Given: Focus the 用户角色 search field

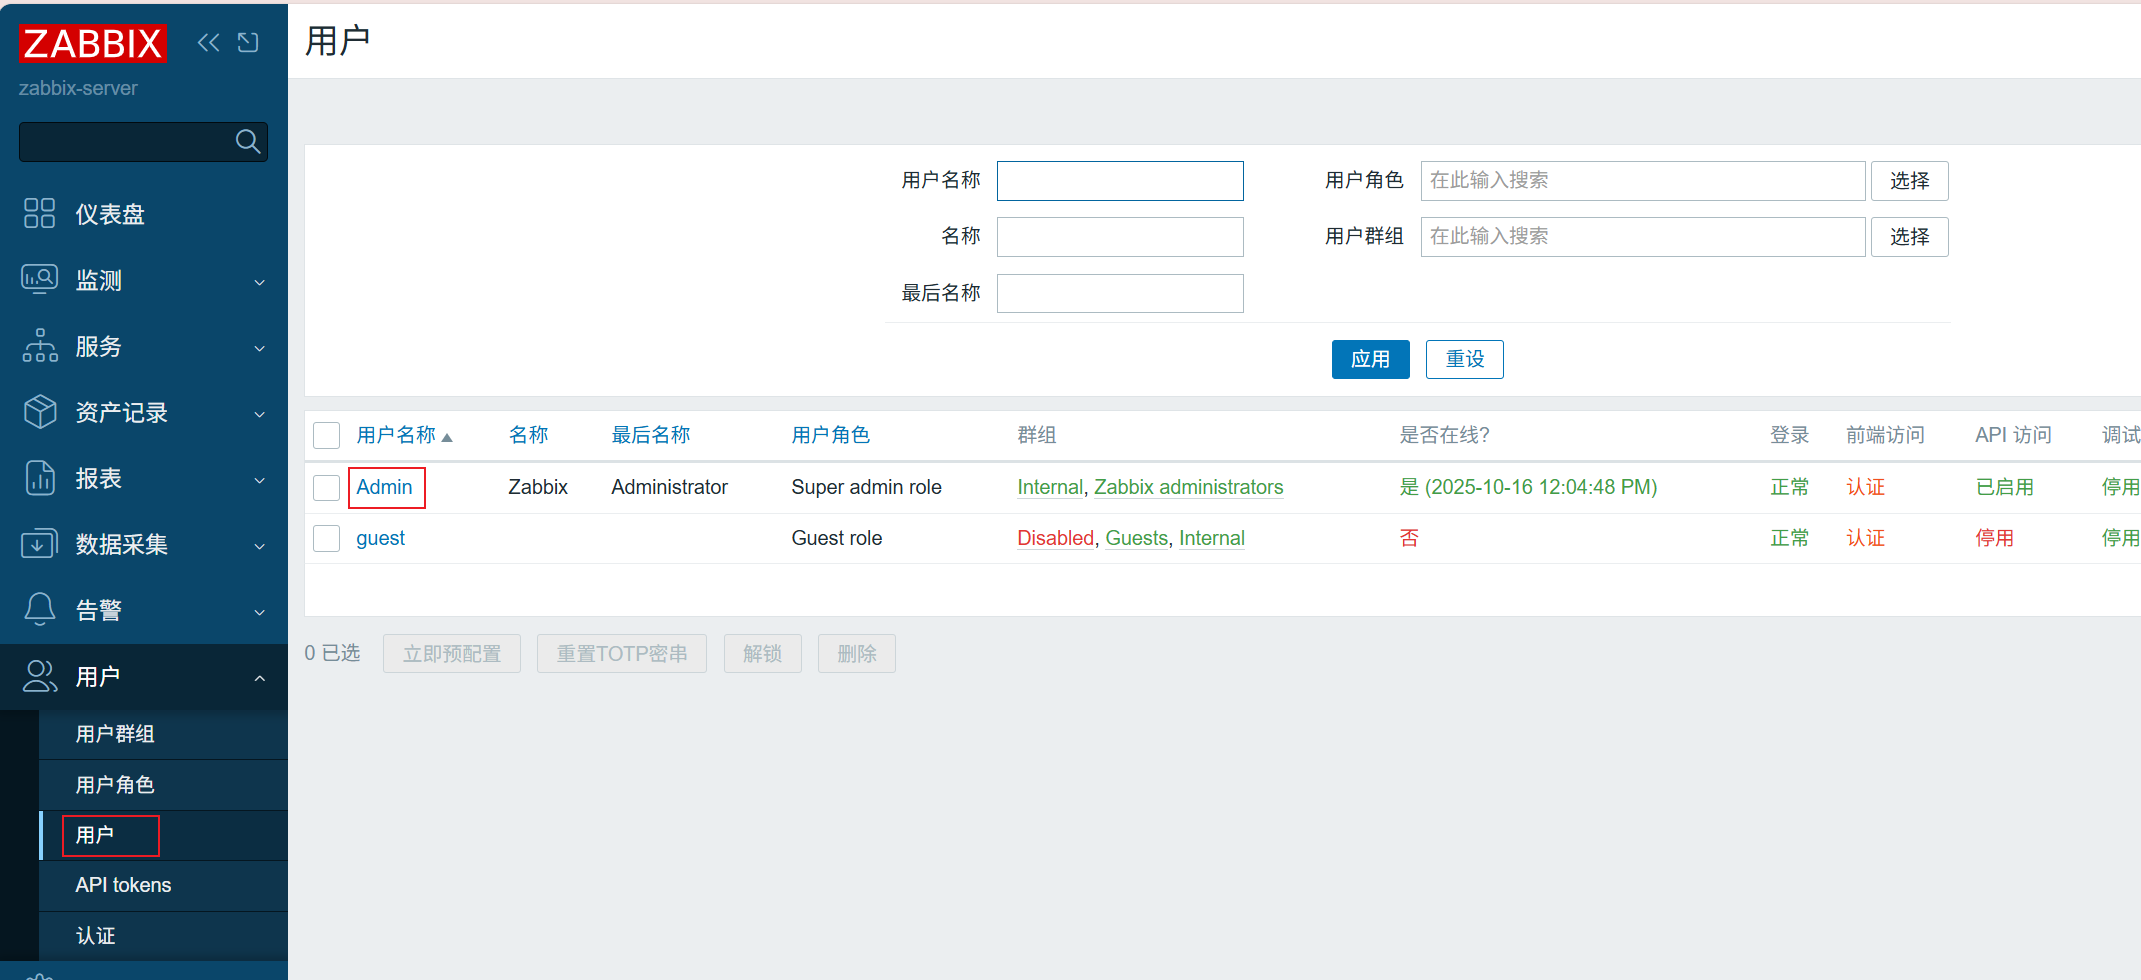Looking at the screenshot, I should pos(1643,181).
